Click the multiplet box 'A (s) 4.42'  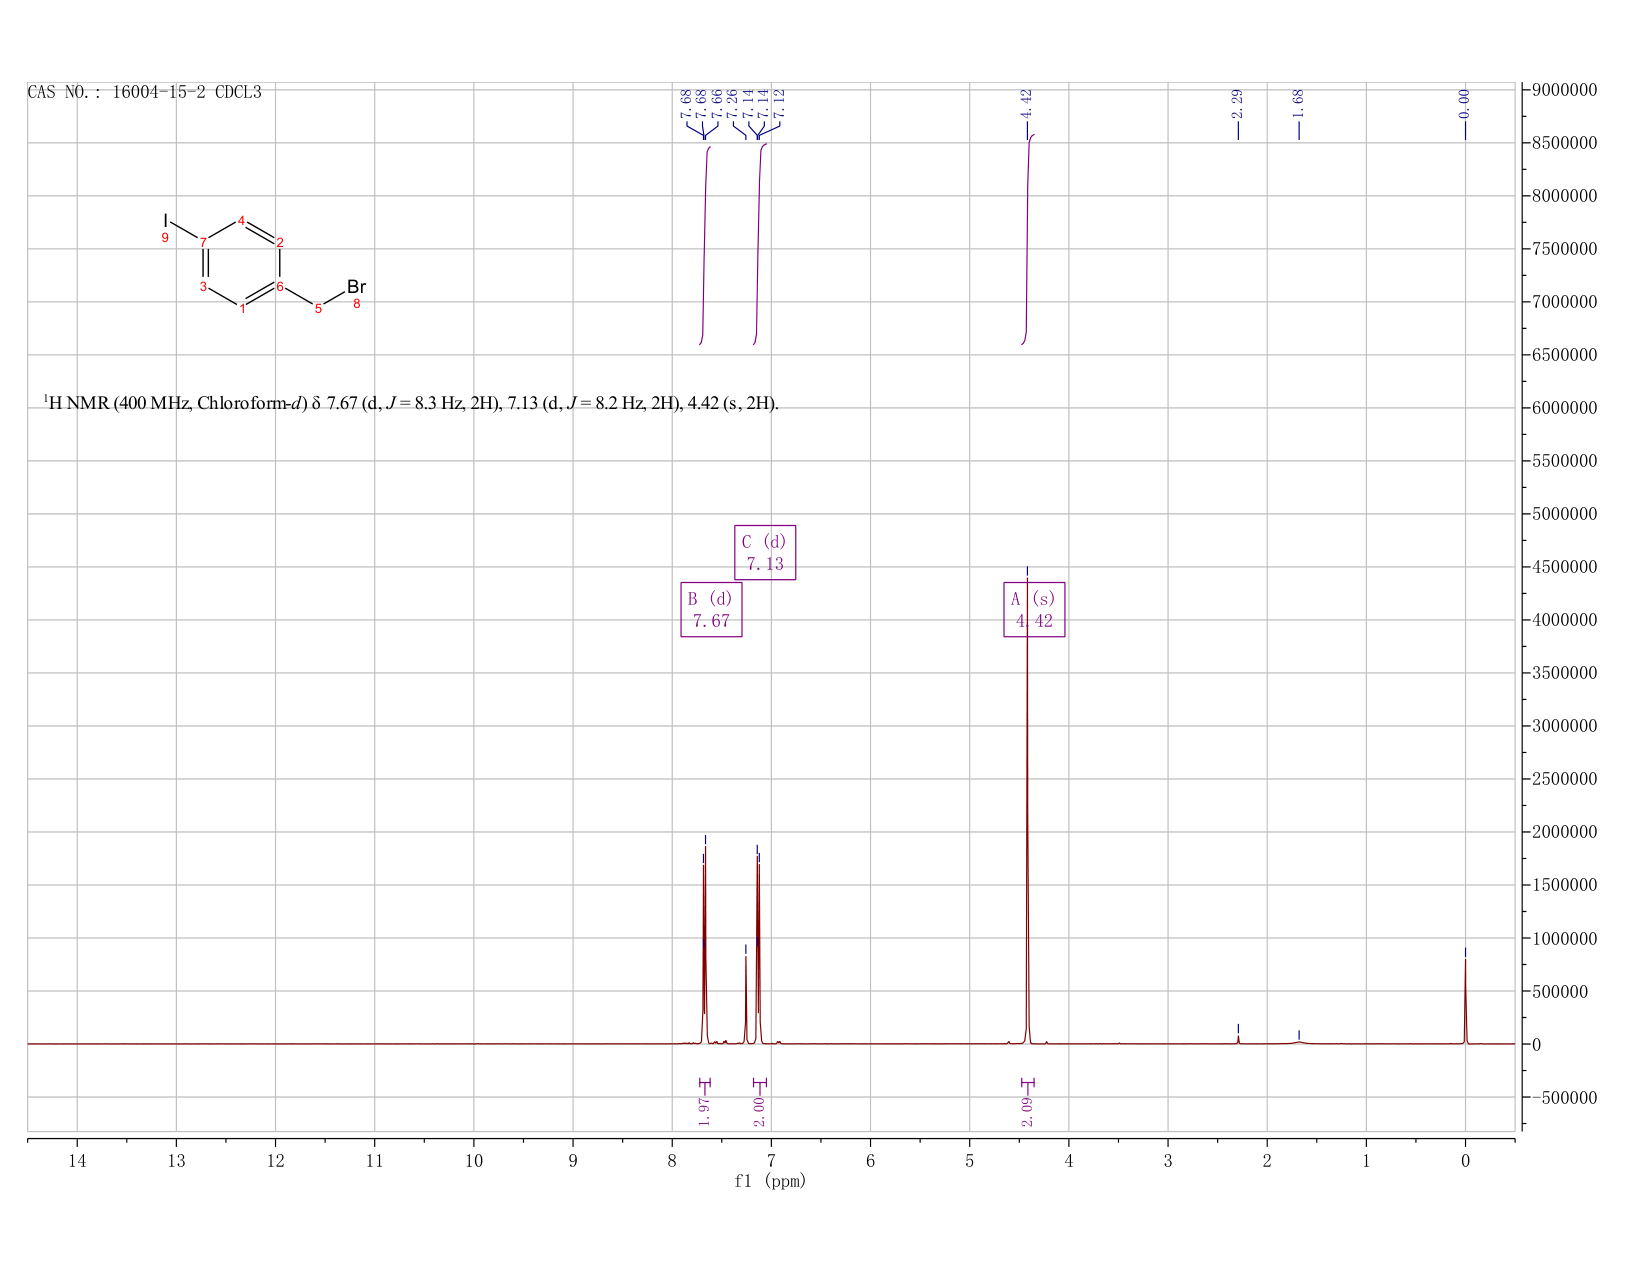click(1034, 609)
